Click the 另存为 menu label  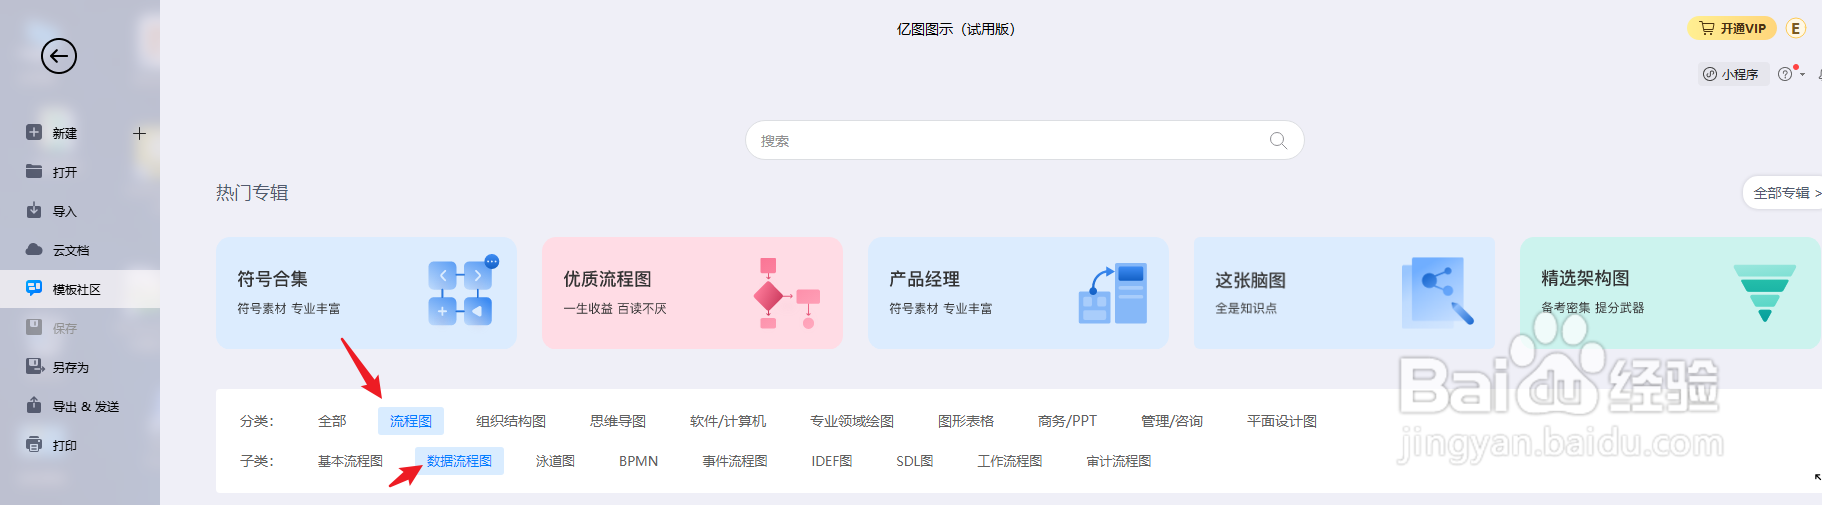(71, 367)
